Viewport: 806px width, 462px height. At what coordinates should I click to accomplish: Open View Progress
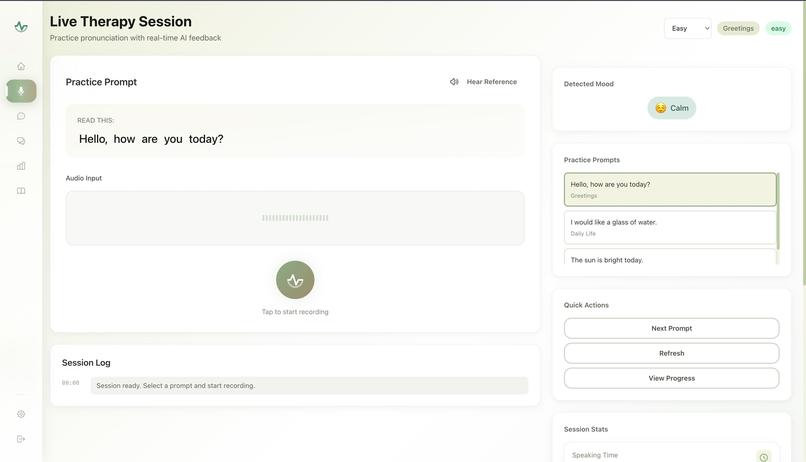671,378
